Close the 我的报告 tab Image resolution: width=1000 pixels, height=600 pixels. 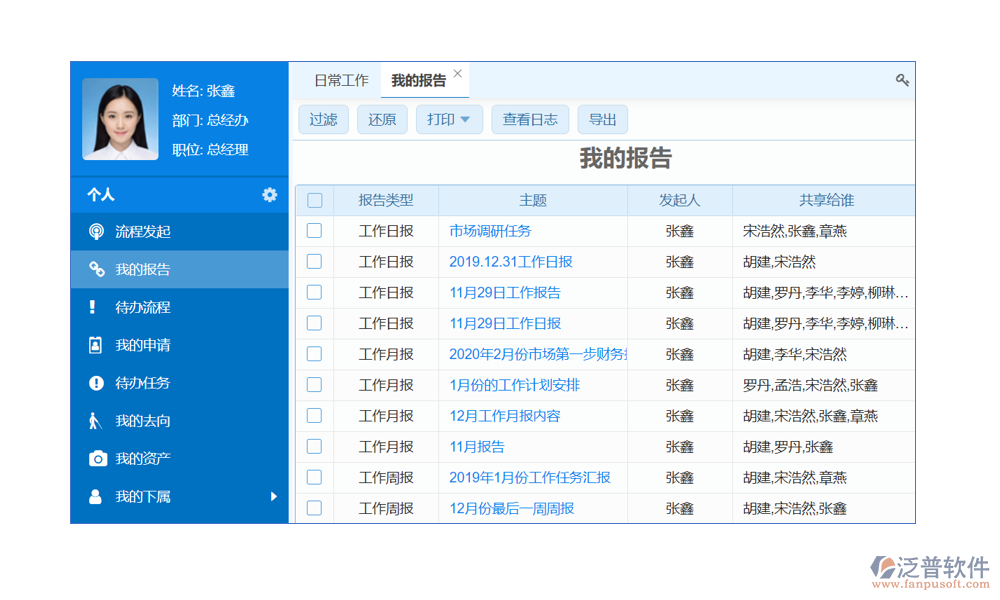click(x=458, y=73)
